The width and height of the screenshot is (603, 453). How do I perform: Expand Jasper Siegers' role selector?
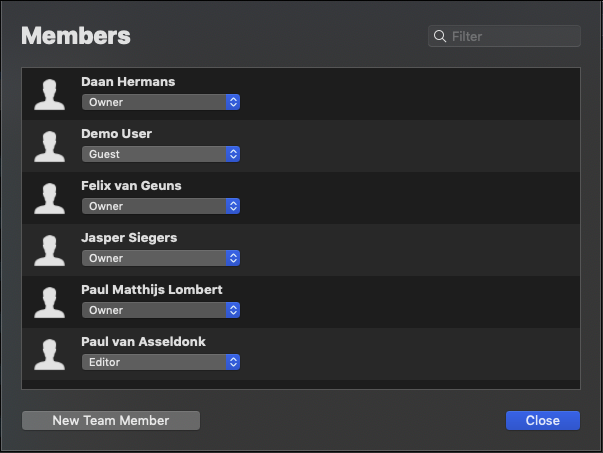(x=160, y=258)
